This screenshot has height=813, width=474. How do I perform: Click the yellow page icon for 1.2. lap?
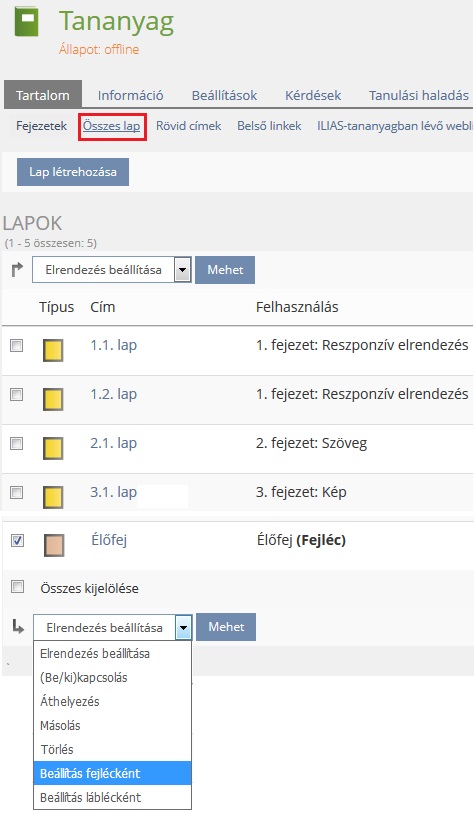tap(53, 399)
